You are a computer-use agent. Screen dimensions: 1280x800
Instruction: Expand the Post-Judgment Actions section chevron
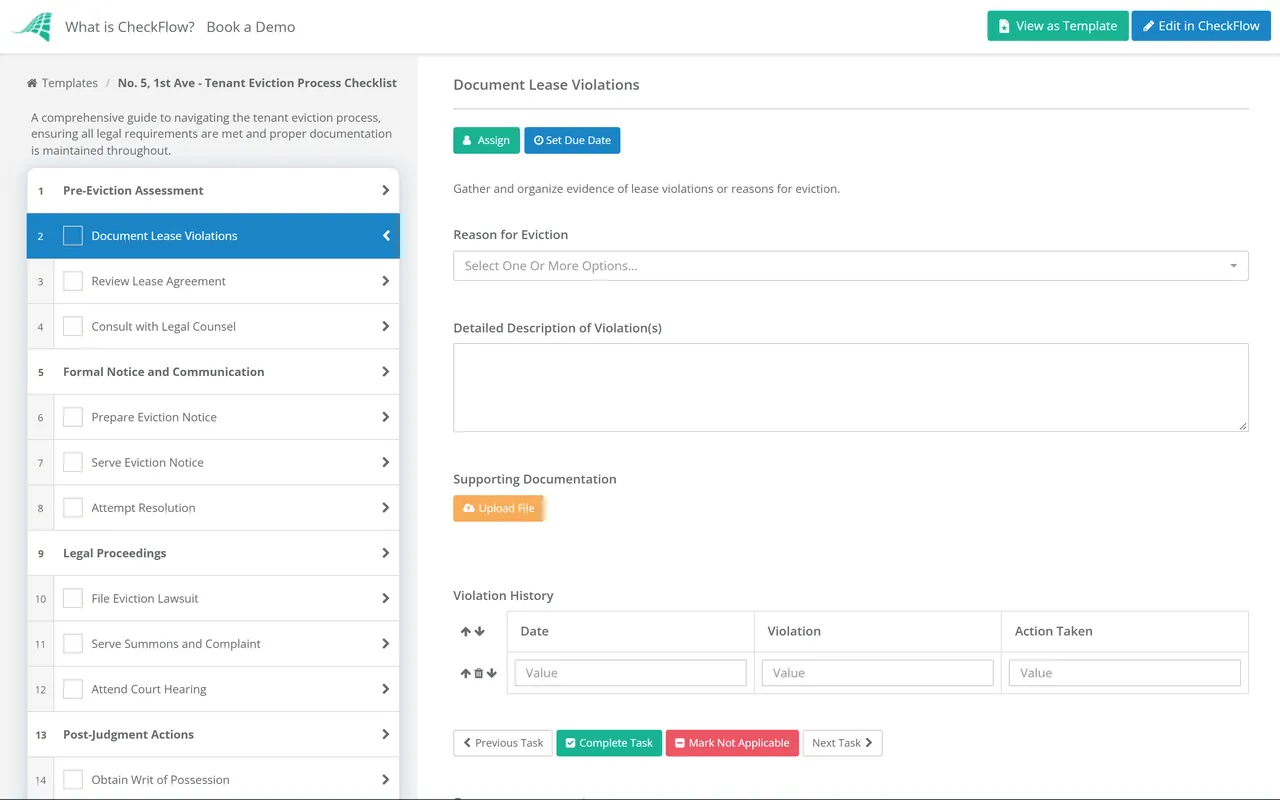386,734
